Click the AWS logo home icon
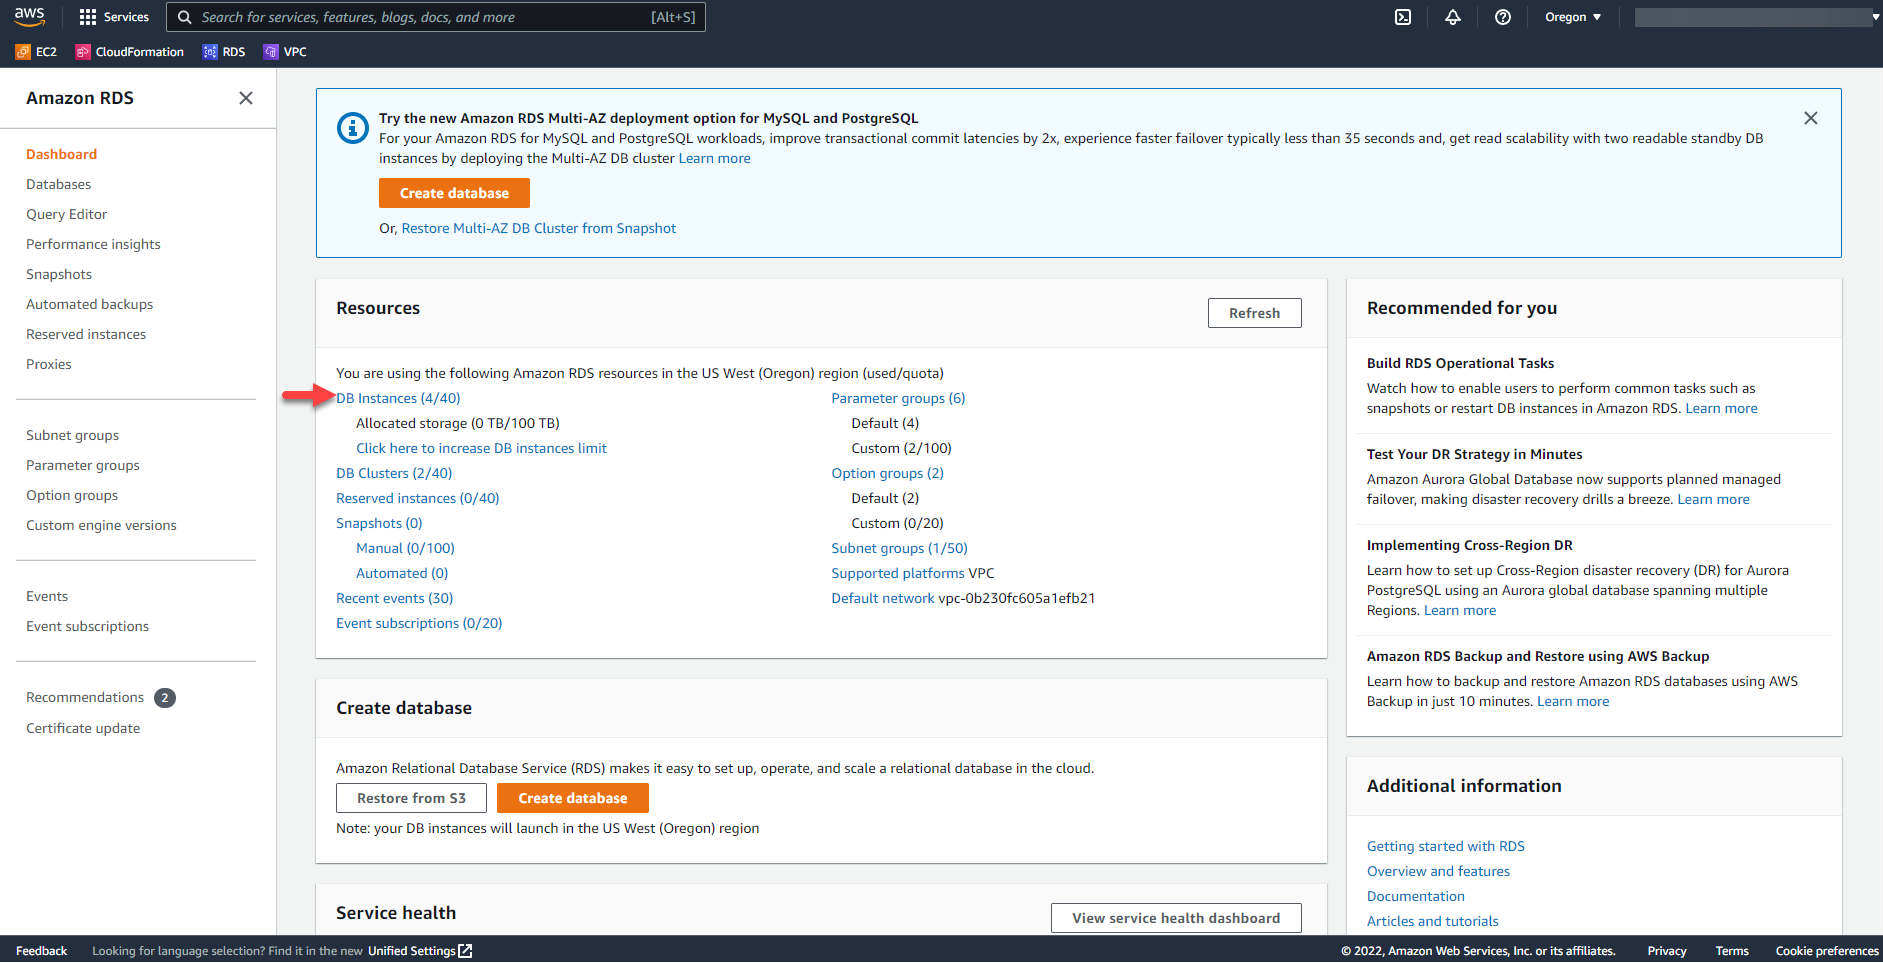 coord(30,17)
